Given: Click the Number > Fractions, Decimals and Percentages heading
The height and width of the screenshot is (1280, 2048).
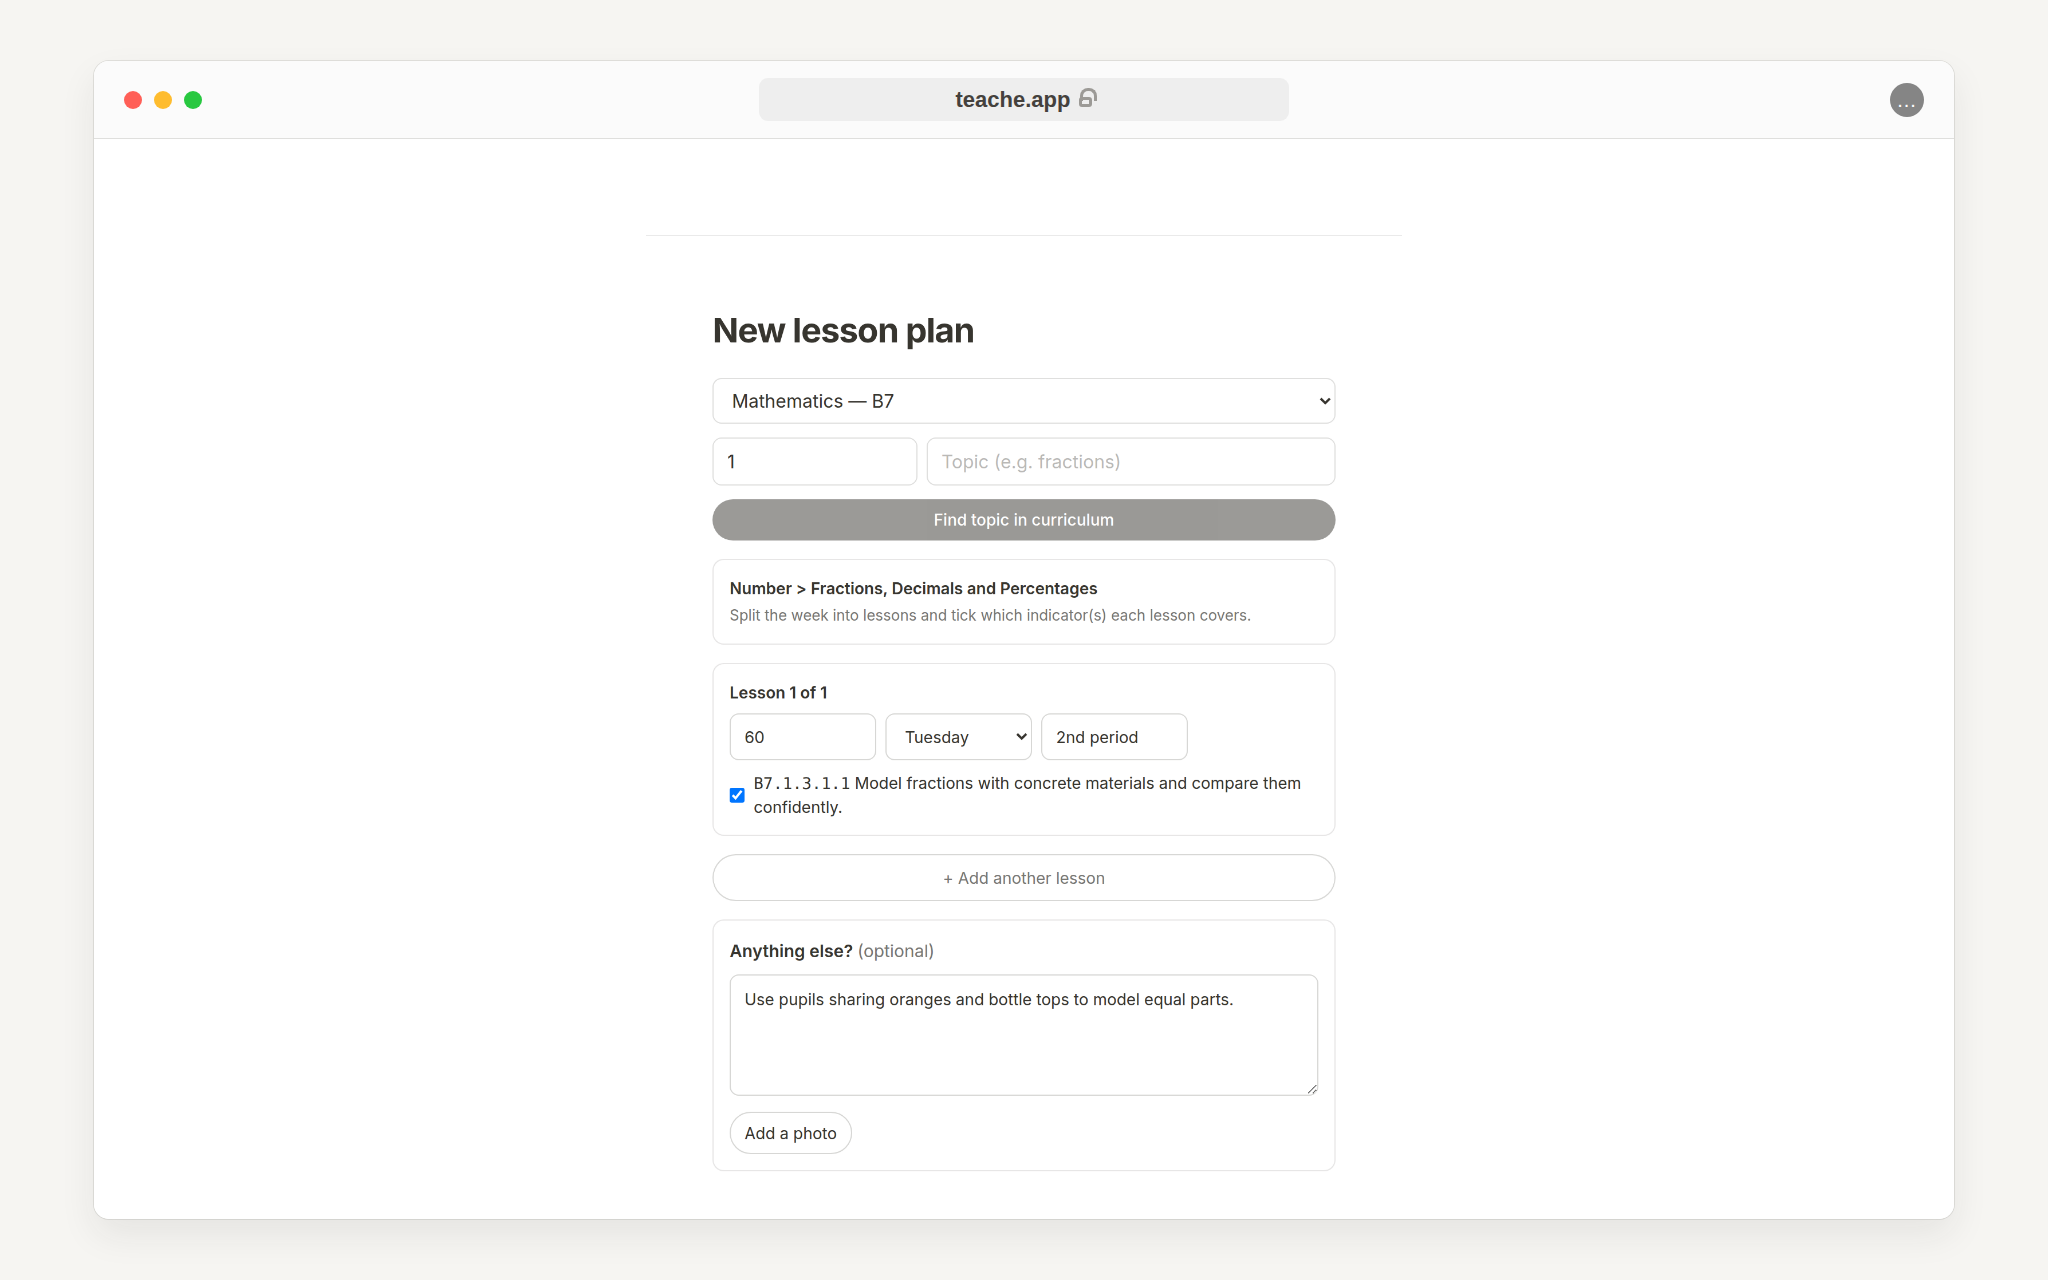Looking at the screenshot, I should pos(913,588).
